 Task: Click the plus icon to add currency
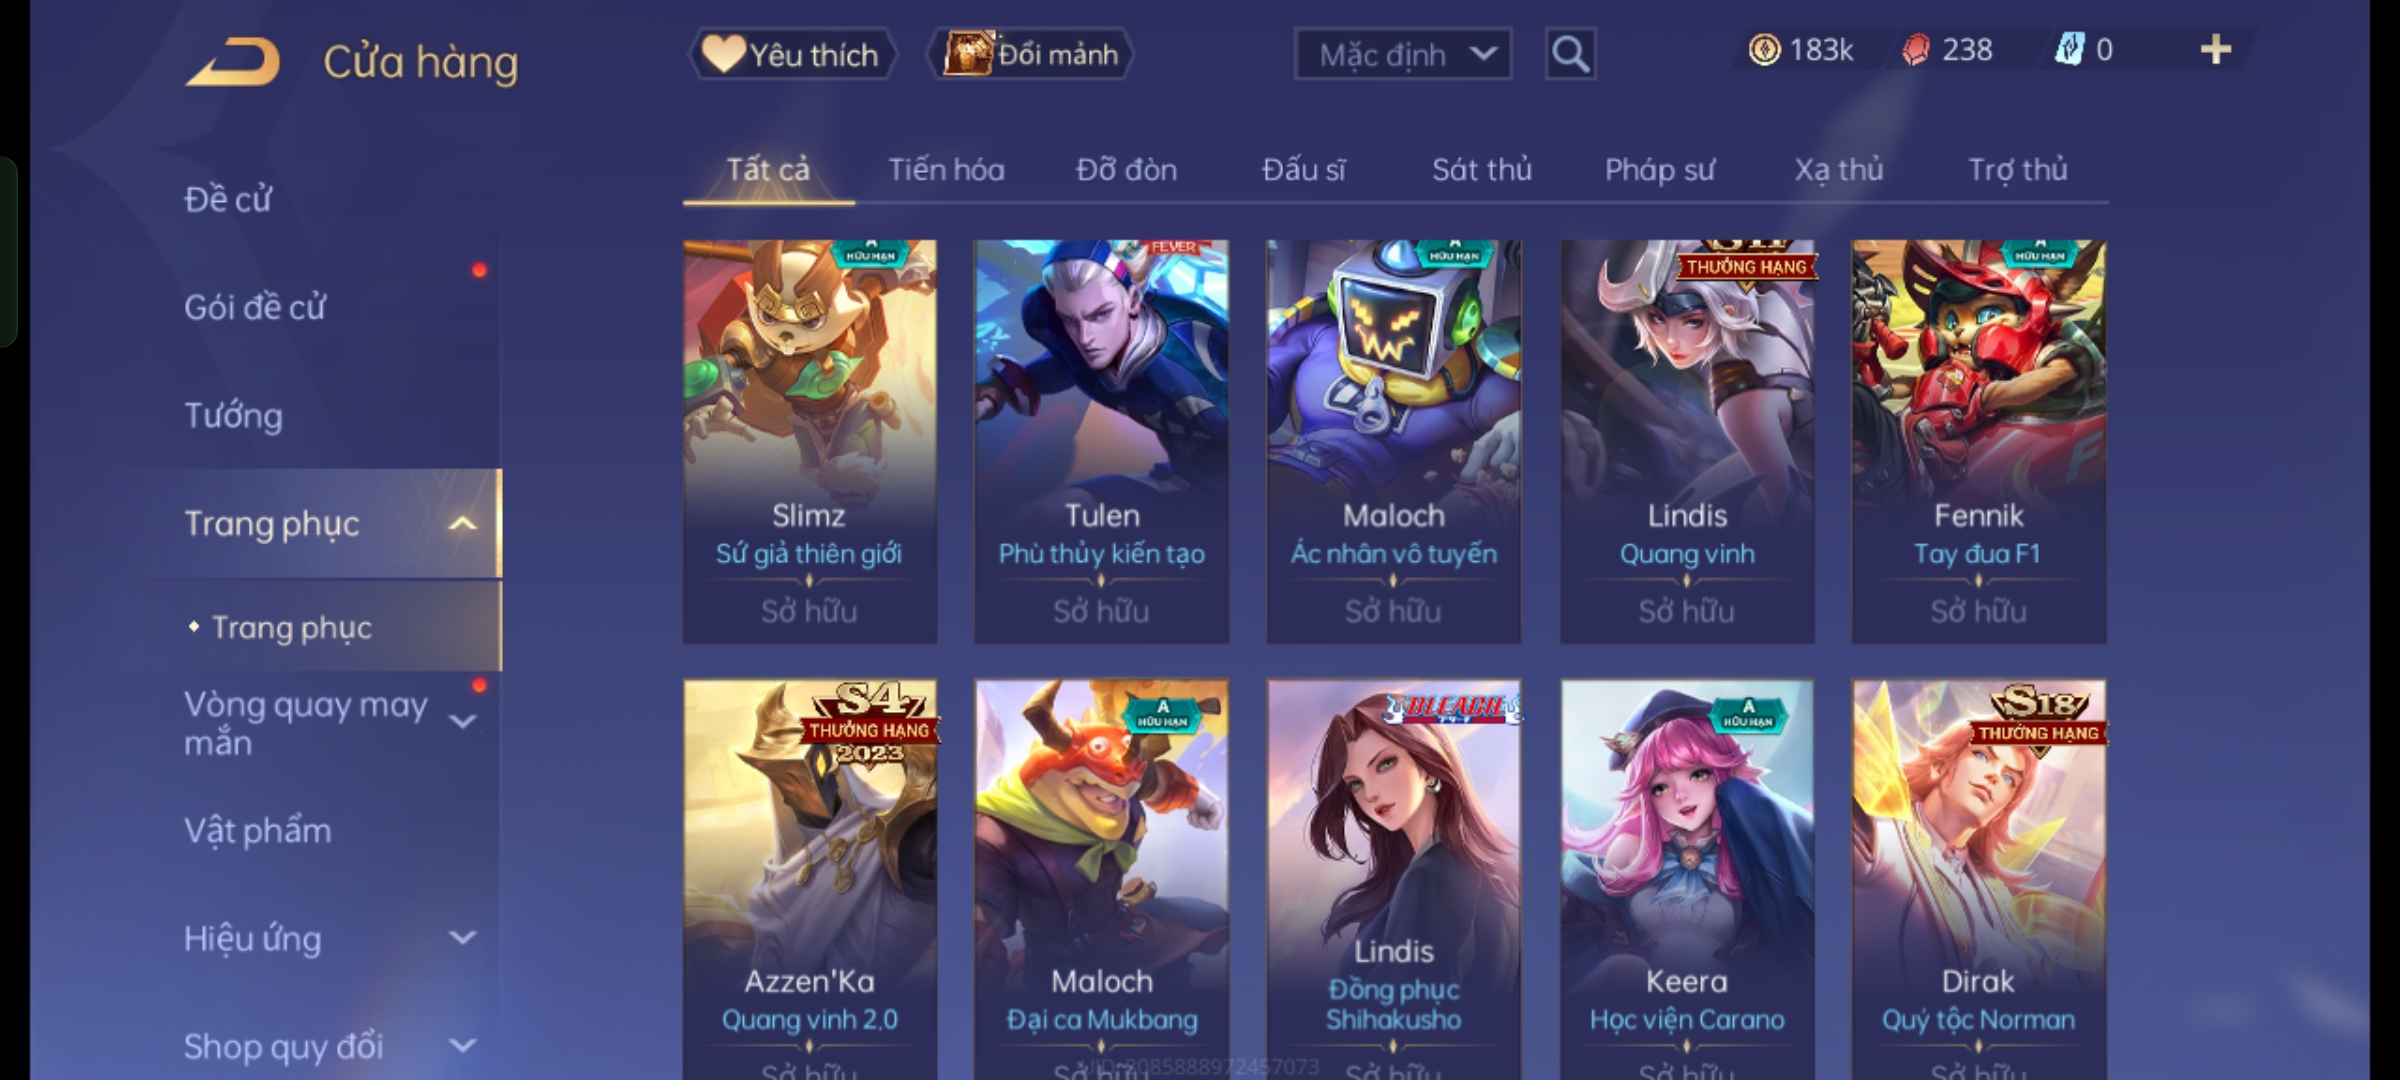tap(2216, 49)
